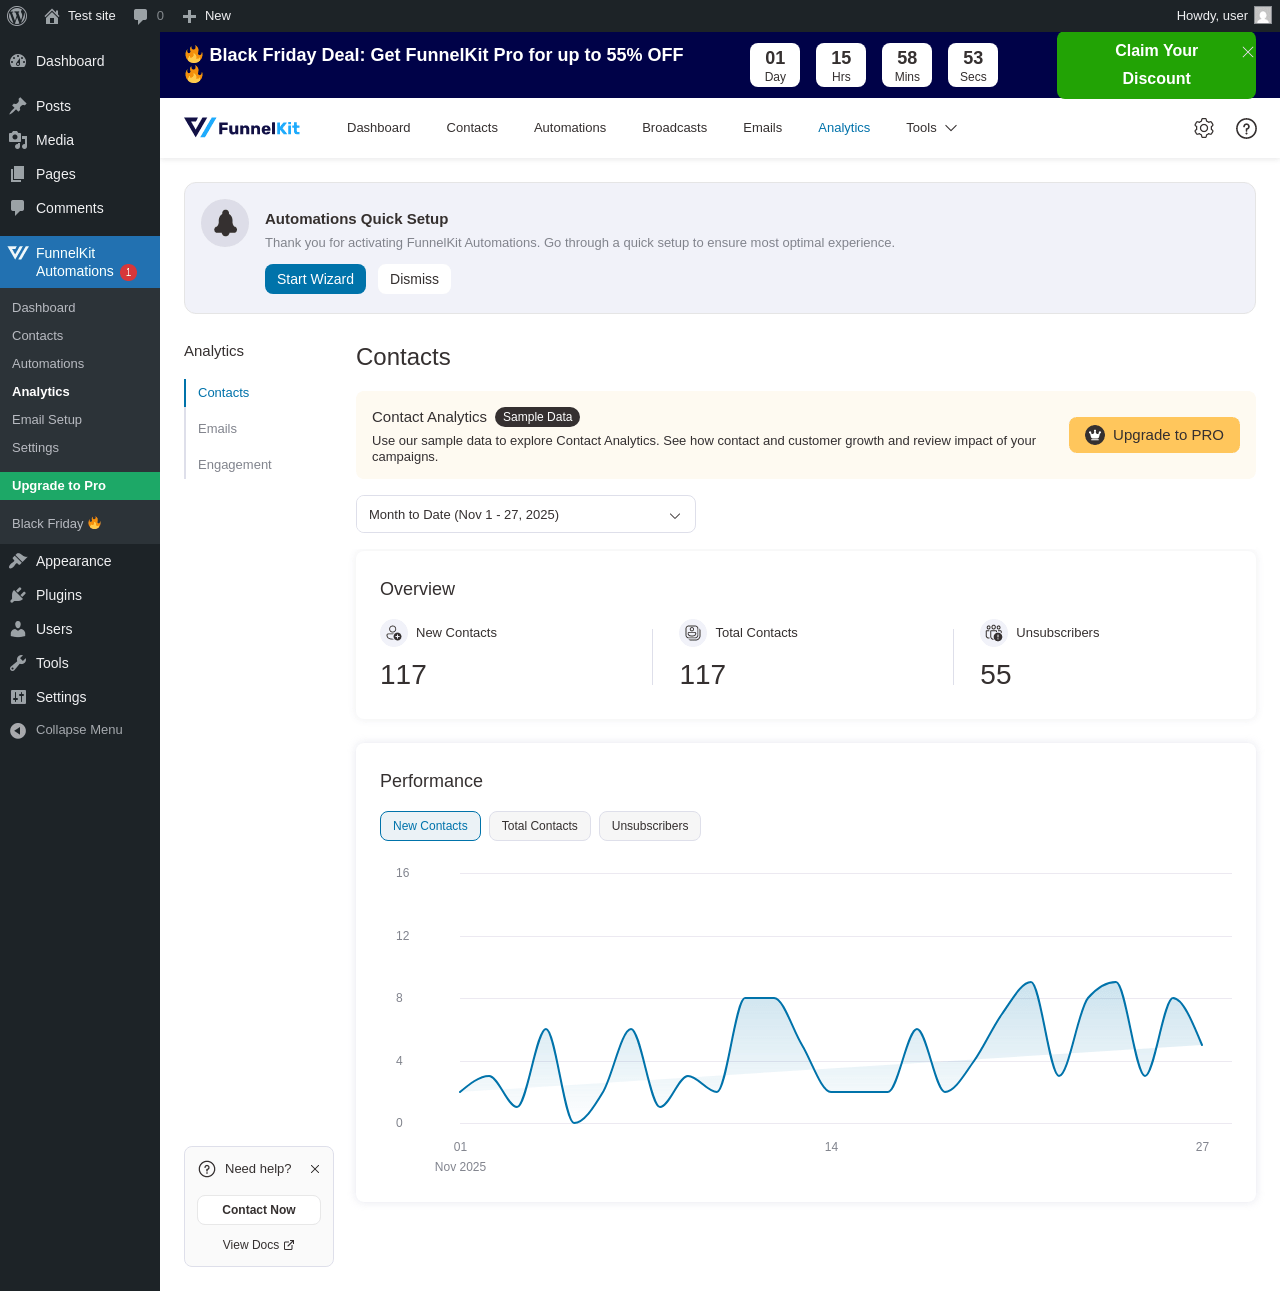
Task: Open the comments bubble icon in admin bar
Action: [141, 16]
